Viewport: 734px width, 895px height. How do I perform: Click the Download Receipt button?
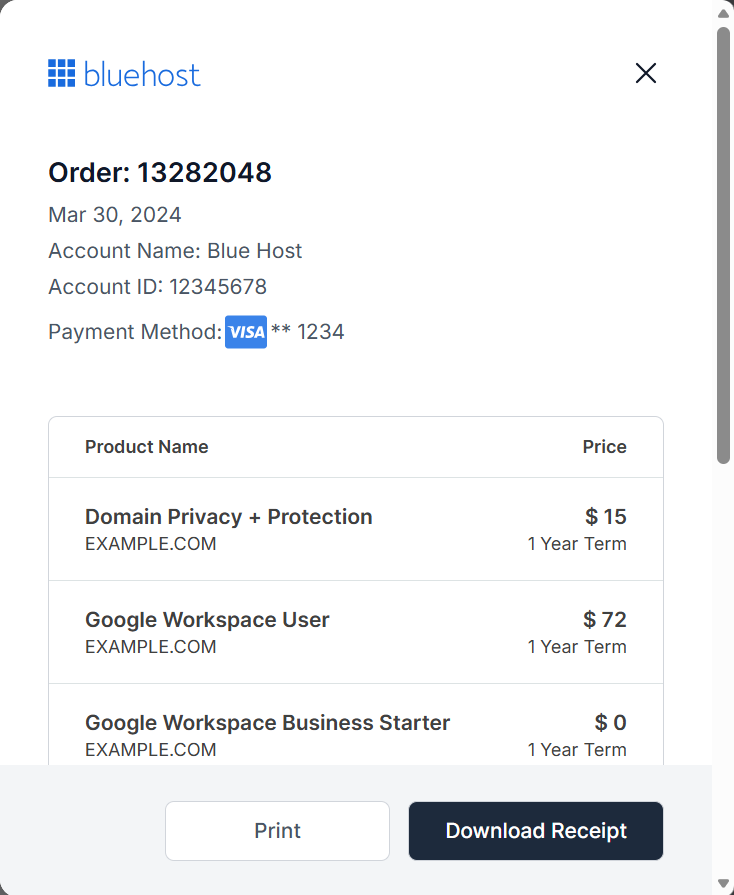[535, 830]
